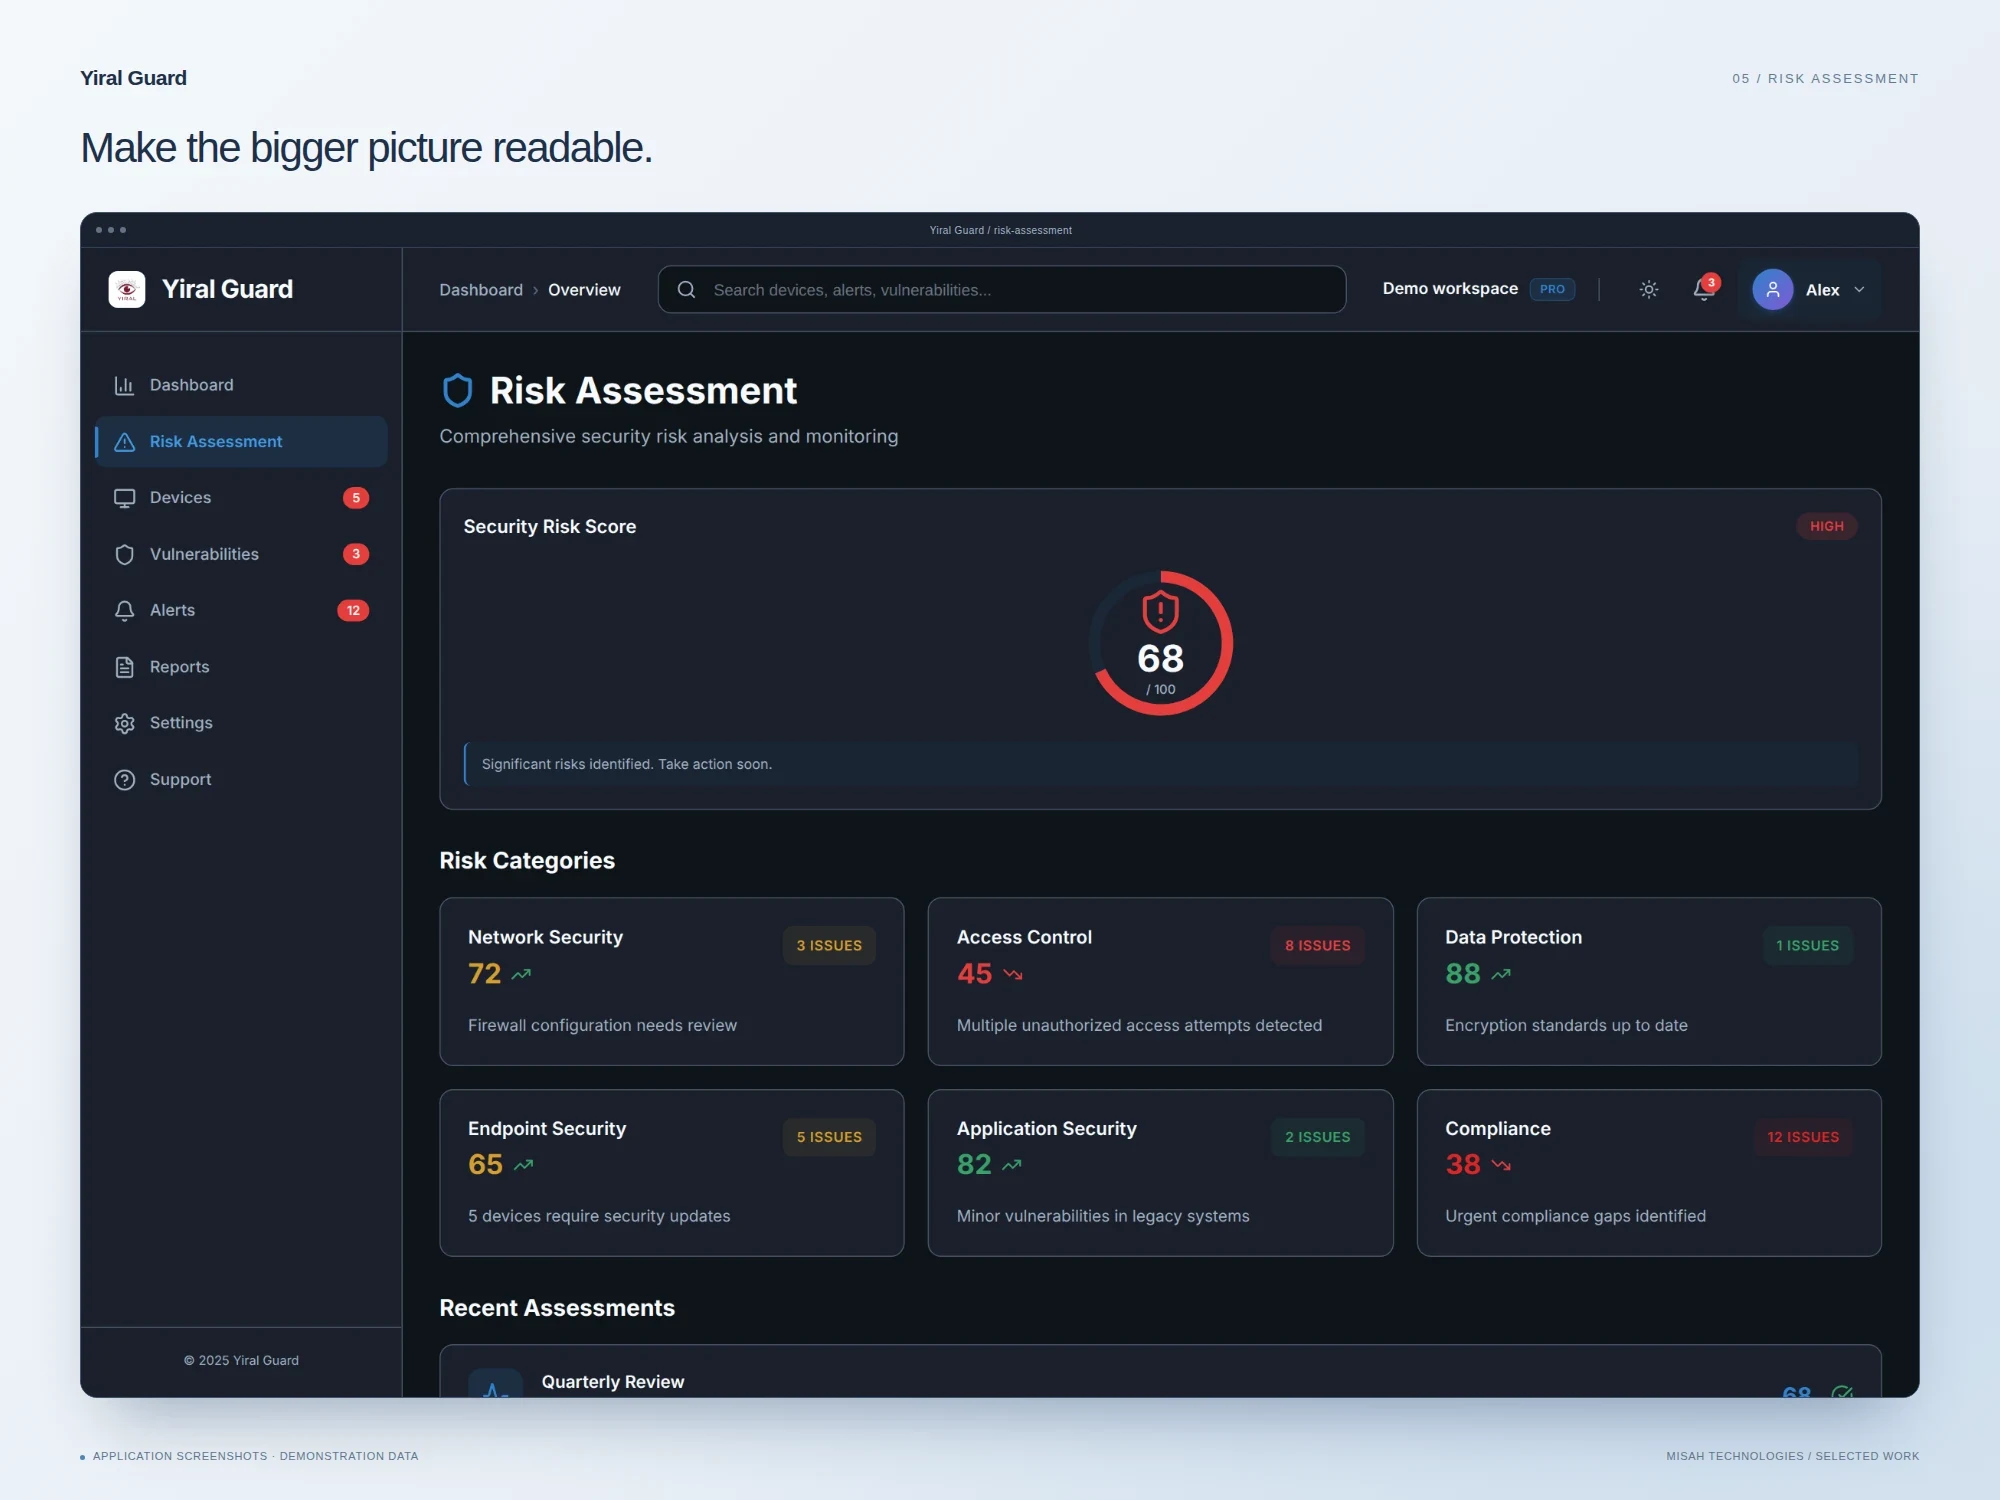Go to Devices in the sidebar

(x=241, y=498)
